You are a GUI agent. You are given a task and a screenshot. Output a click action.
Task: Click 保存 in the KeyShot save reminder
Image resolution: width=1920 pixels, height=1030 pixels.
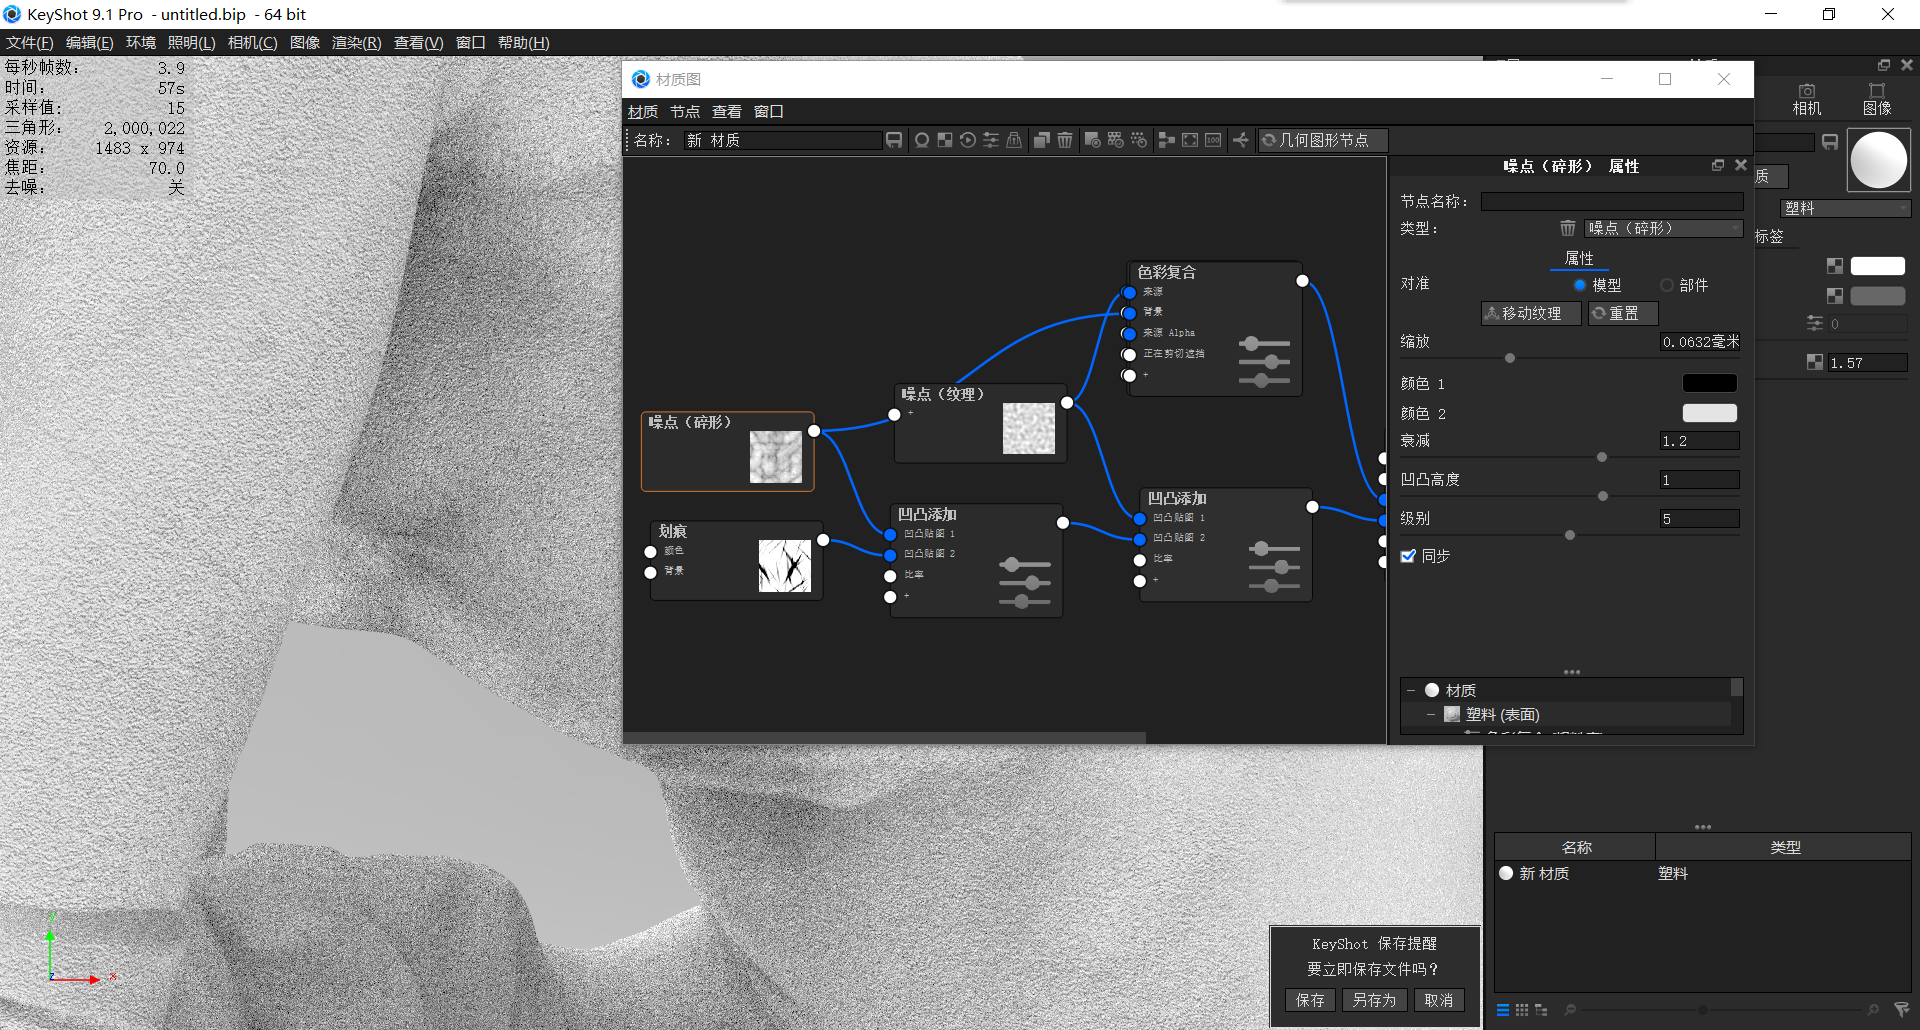pos(1310,1000)
